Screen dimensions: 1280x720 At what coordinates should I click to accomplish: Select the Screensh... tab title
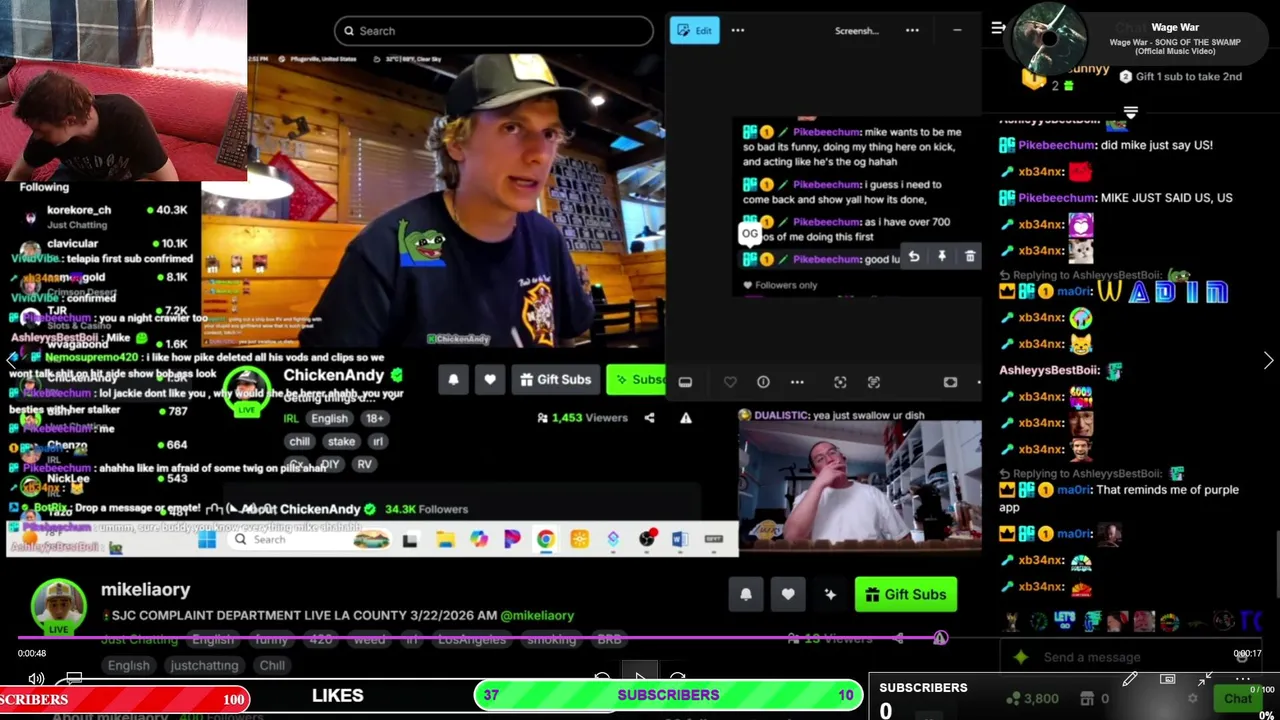click(x=856, y=31)
